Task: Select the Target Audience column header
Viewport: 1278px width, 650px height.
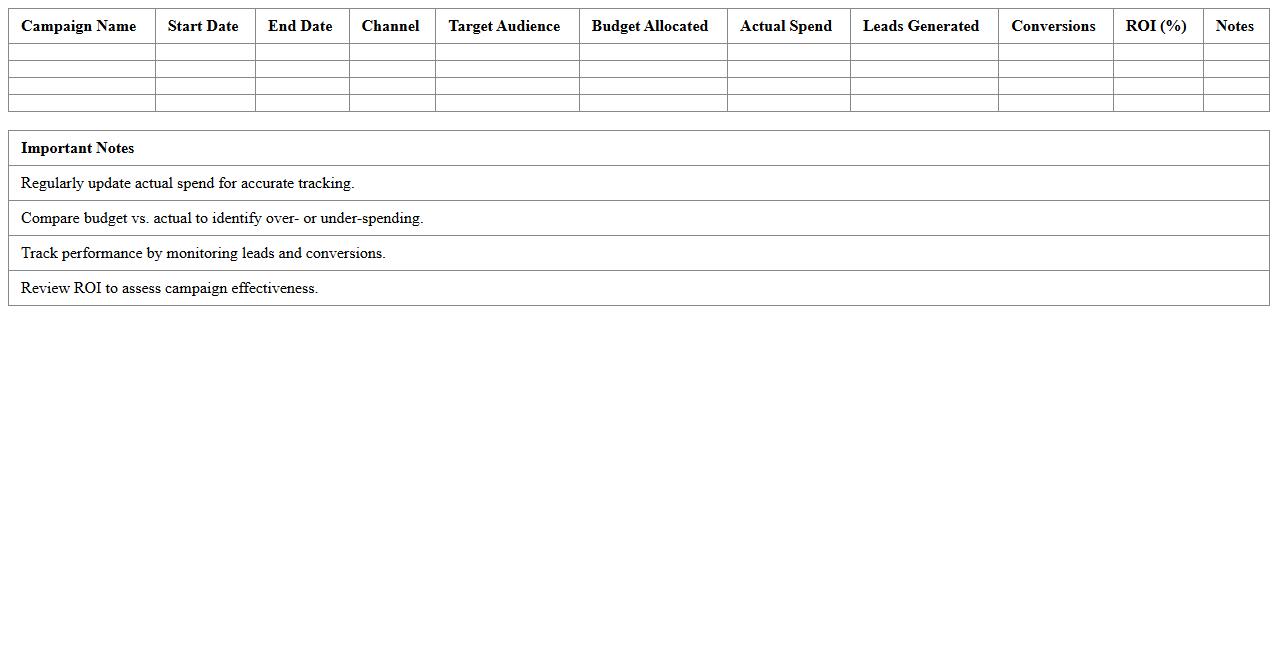Action: tap(504, 26)
